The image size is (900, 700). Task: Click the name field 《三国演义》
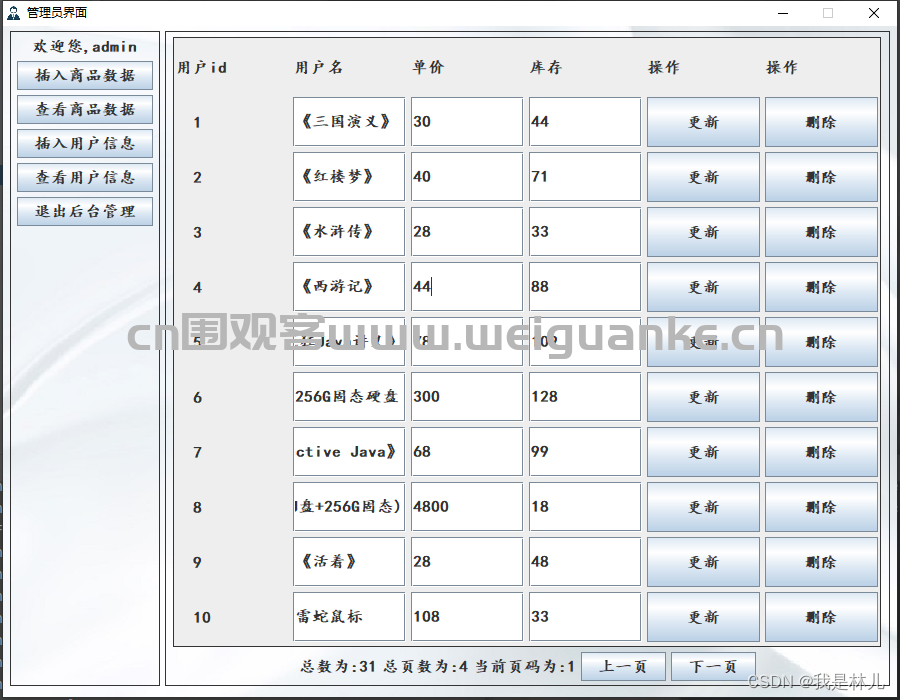click(x=349, y=122)
